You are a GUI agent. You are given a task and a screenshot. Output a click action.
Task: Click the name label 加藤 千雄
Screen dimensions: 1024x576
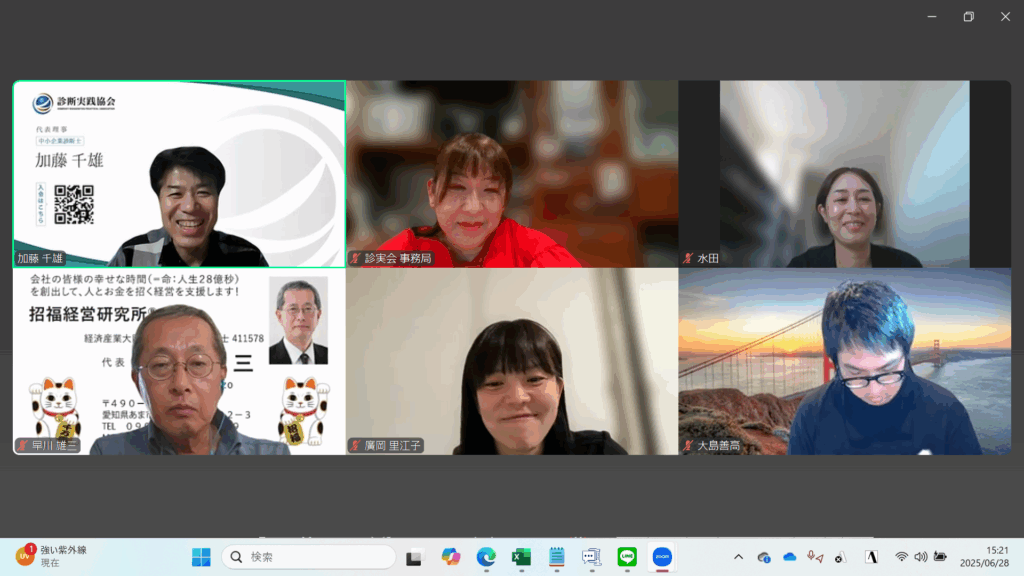point(40,259)
